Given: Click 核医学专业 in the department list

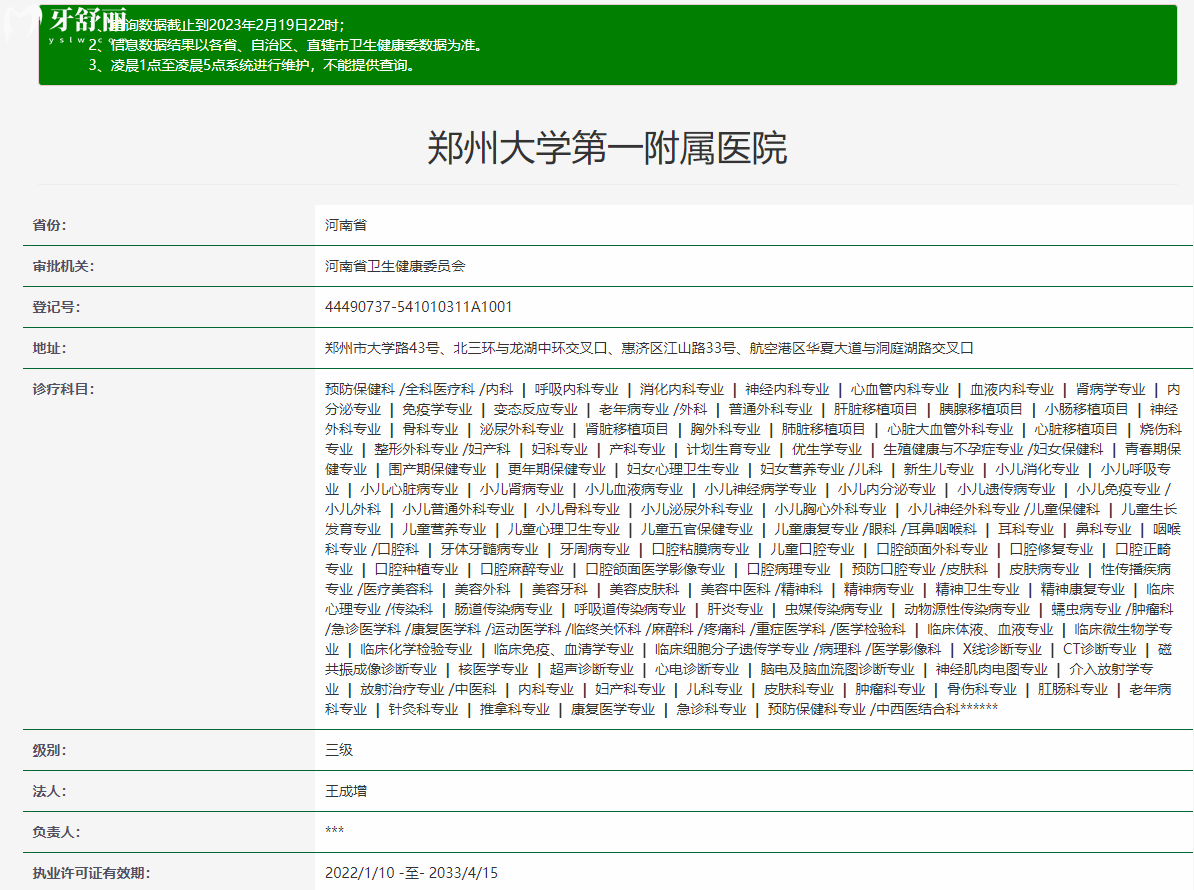Looking at the screenshot, I should coord(493,669).
